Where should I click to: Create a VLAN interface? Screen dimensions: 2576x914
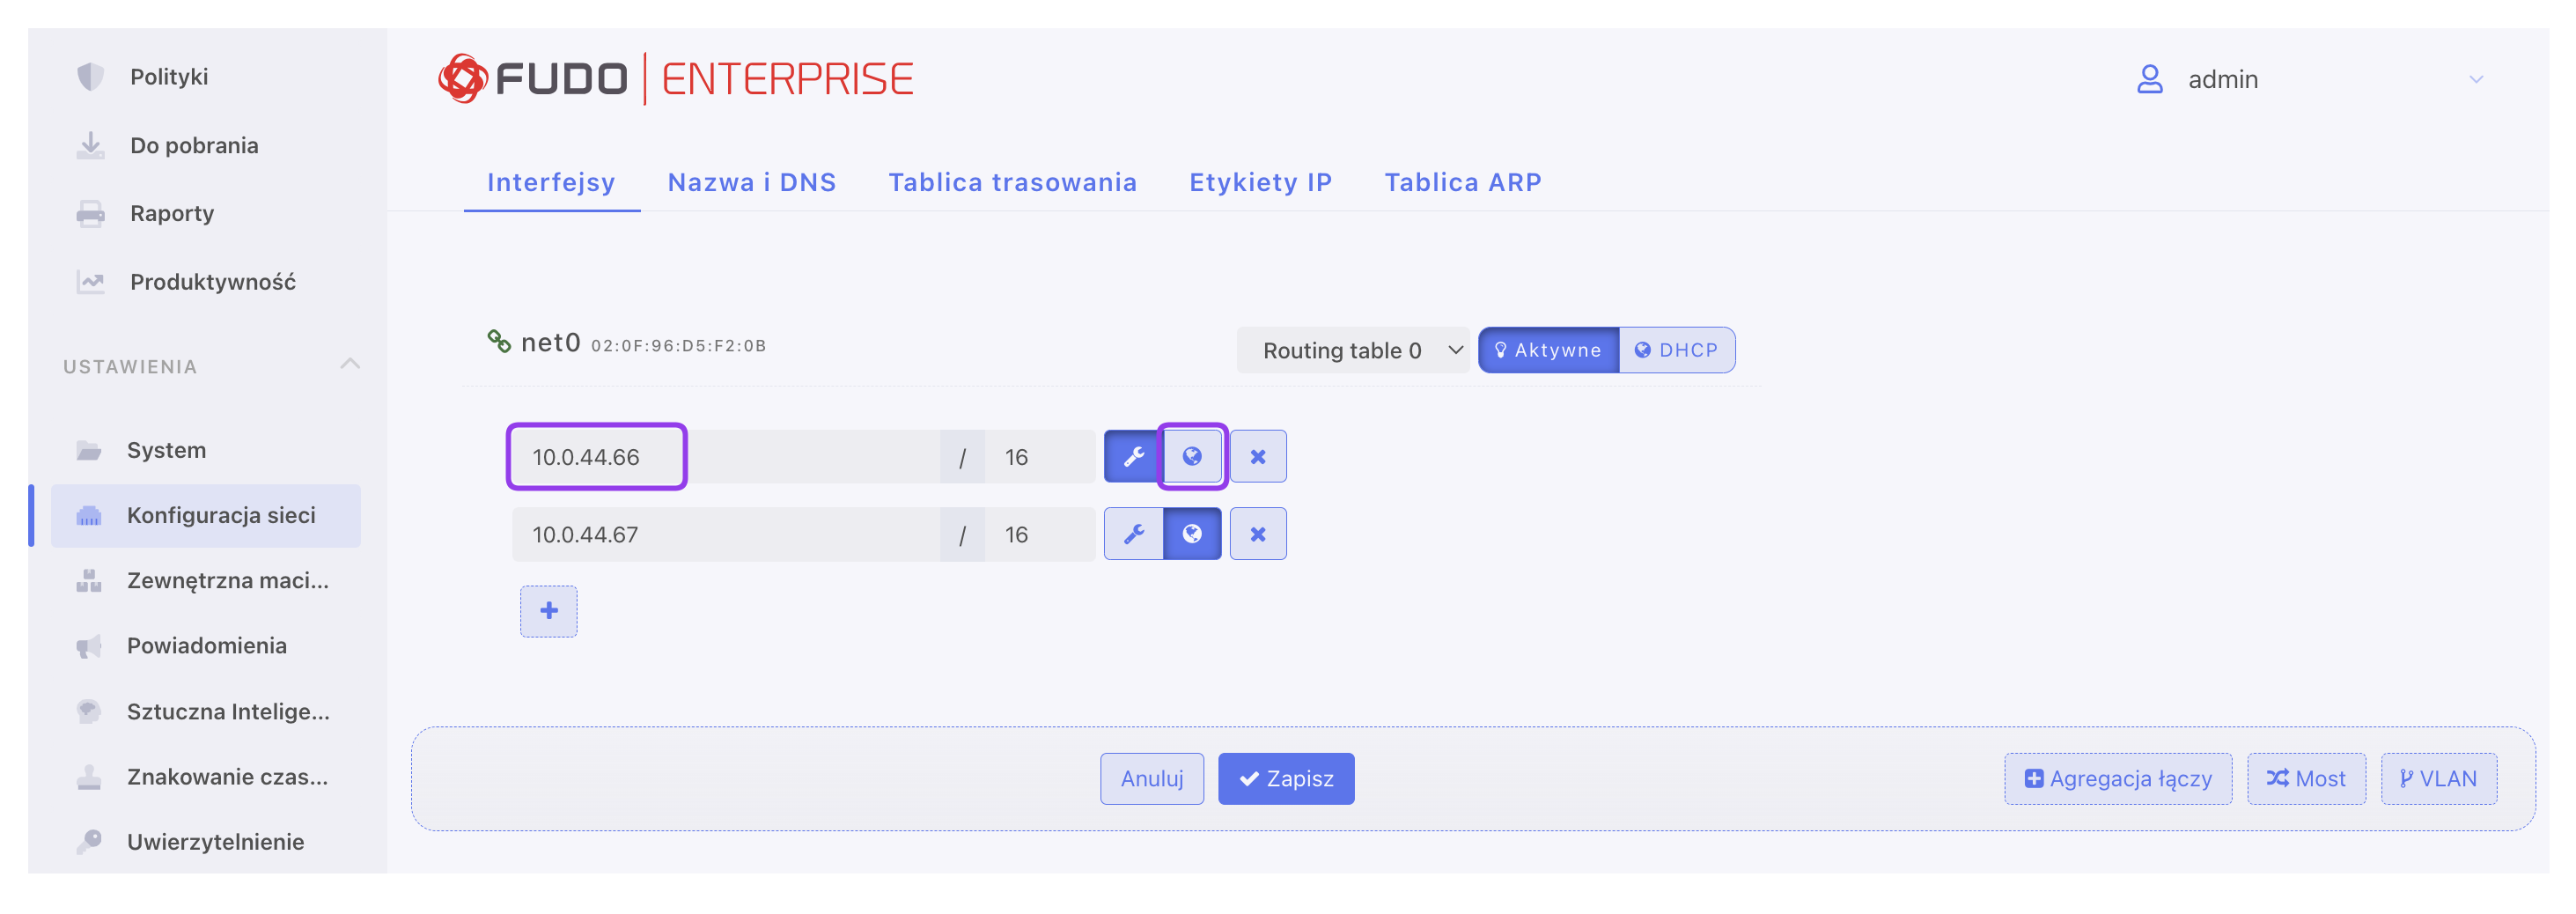[x=2438, y=779]
